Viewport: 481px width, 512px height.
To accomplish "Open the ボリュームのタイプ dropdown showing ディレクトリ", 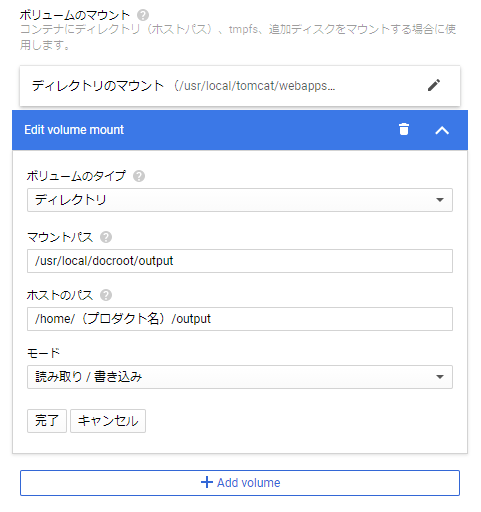I will tap(240, 200).
